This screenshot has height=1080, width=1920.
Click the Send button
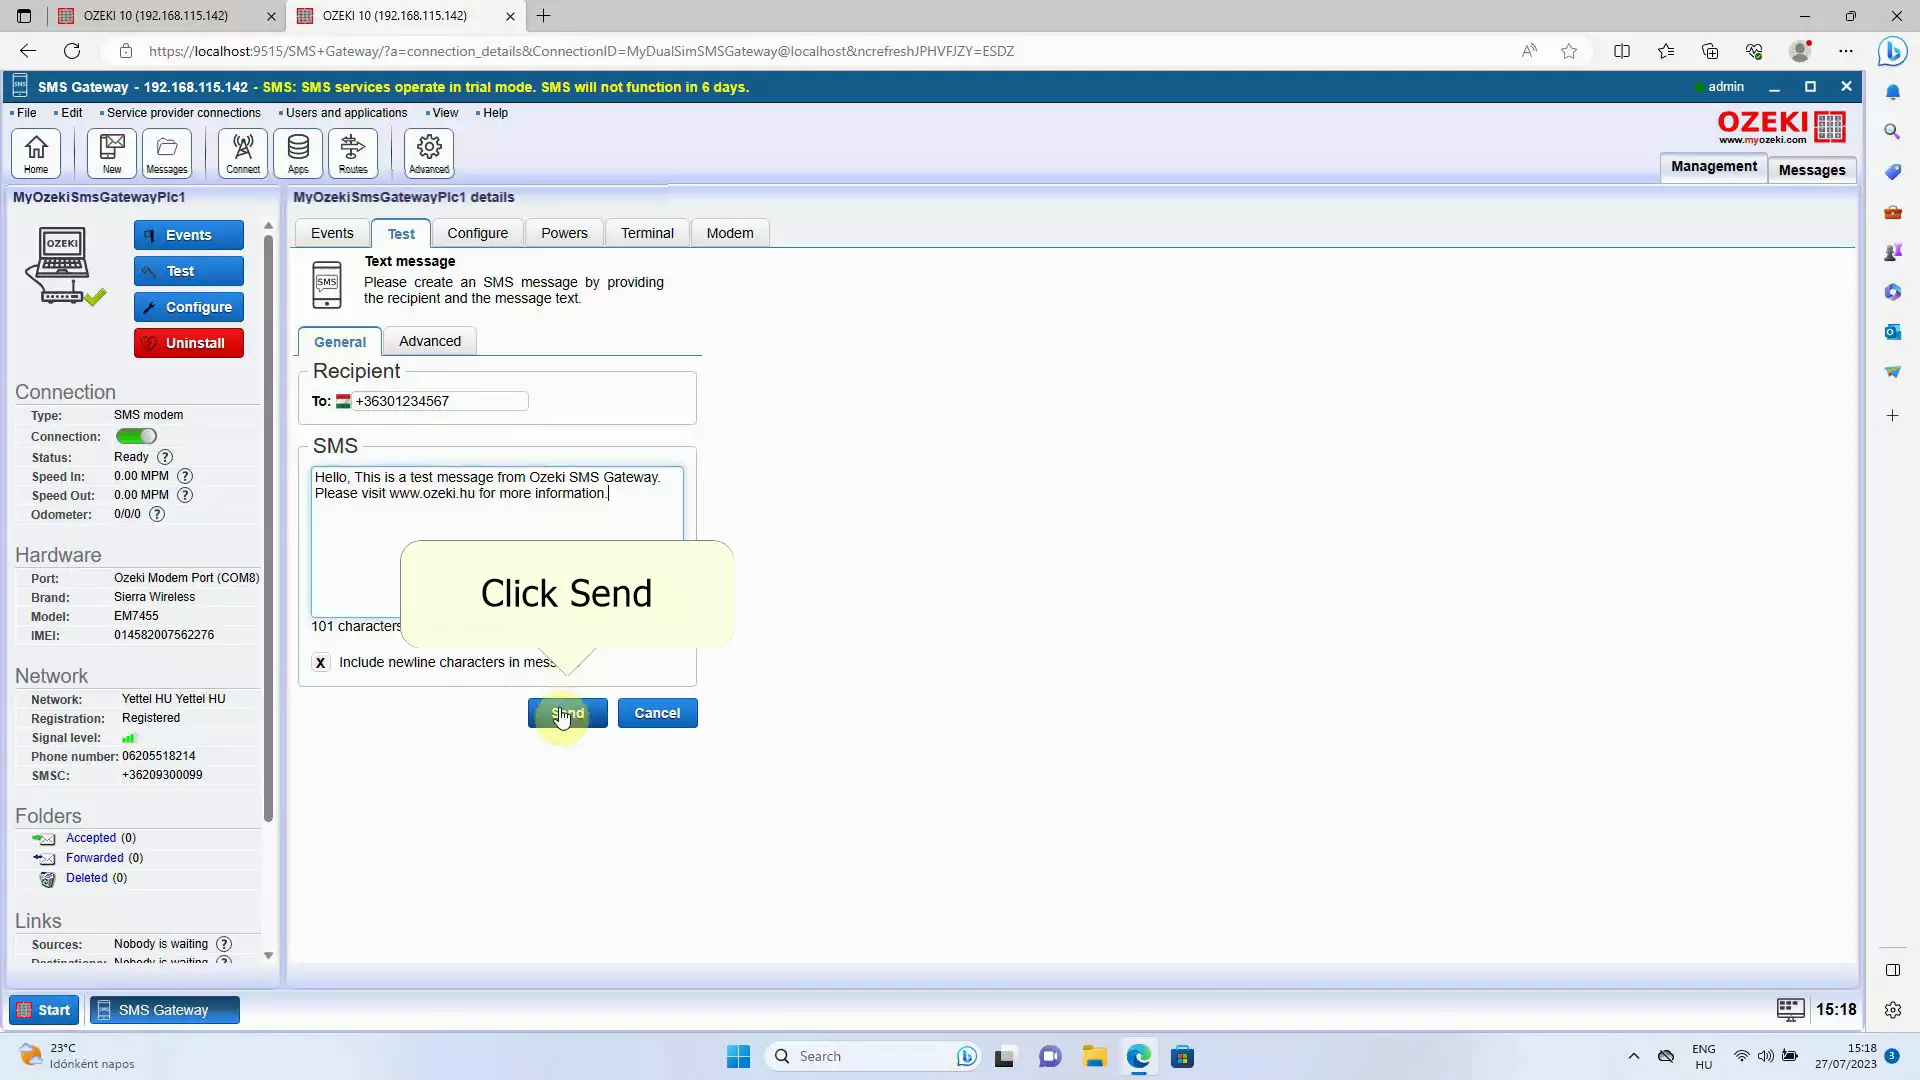click(567, 712)
